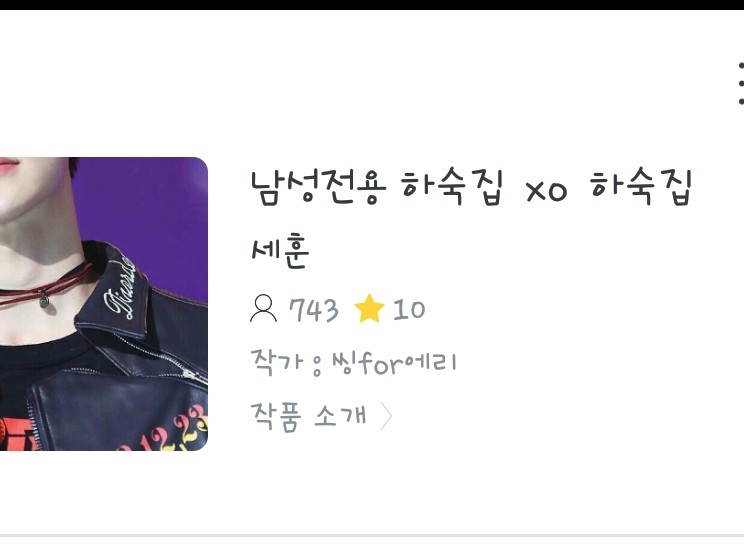Open the story cover thumbnail image

[104, 304]
